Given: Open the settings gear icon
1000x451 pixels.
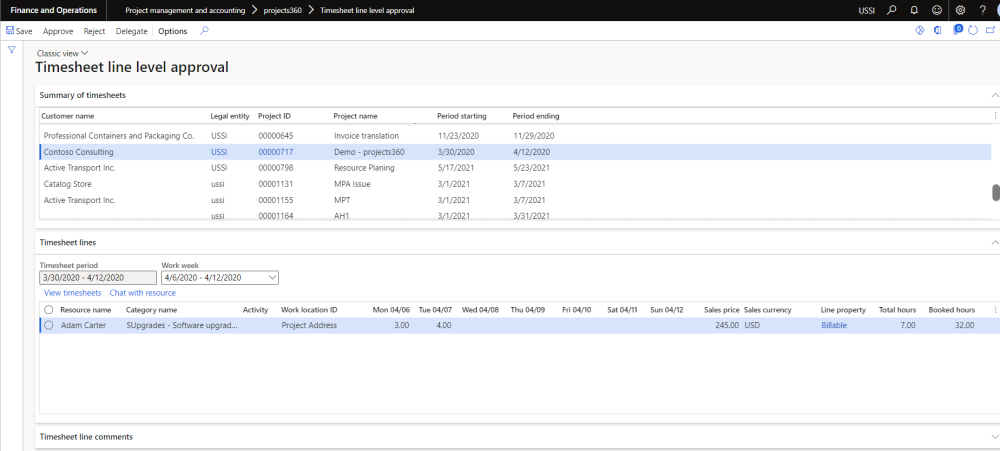Looking at the screenshot, I should point(961,10).
